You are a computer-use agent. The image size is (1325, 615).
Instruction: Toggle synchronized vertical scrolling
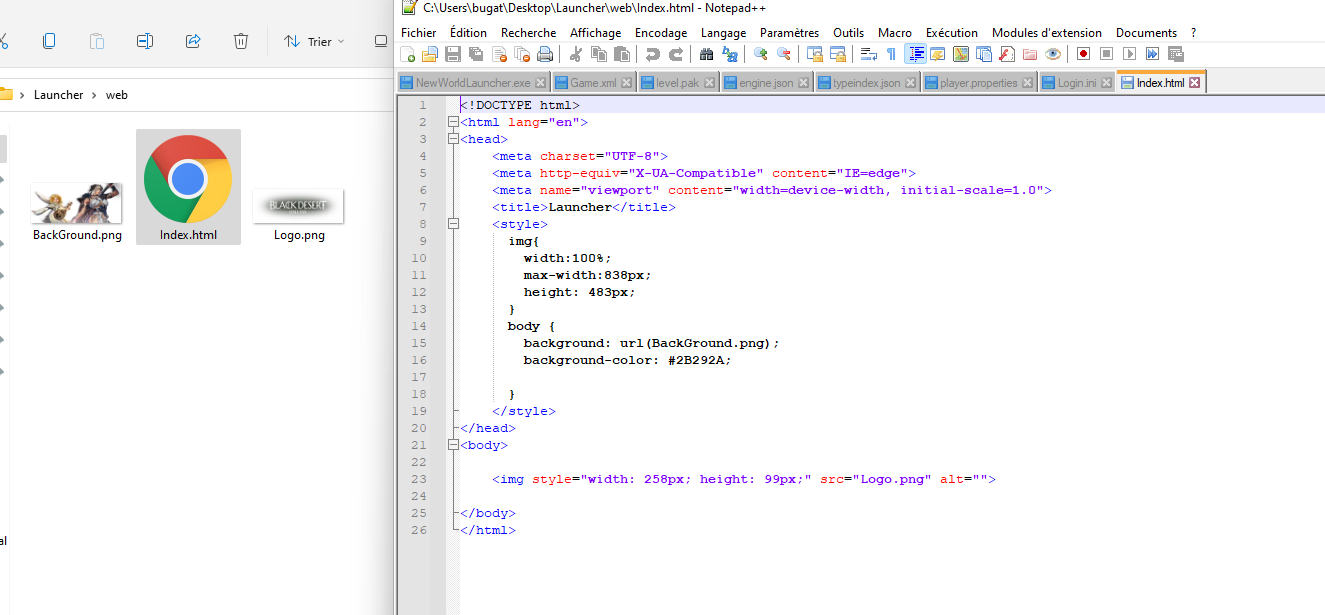point(815,54)
